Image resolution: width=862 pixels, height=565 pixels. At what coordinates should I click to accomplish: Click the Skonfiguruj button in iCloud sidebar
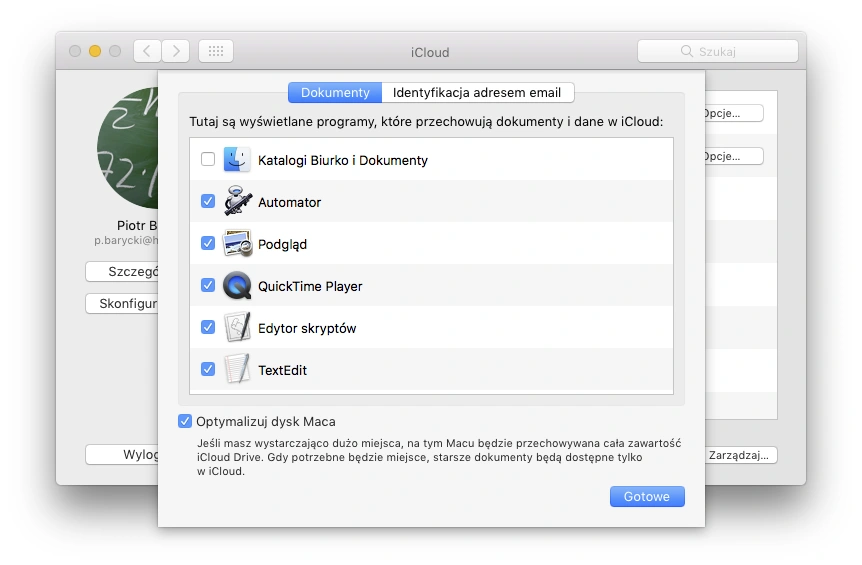point(122,303)
